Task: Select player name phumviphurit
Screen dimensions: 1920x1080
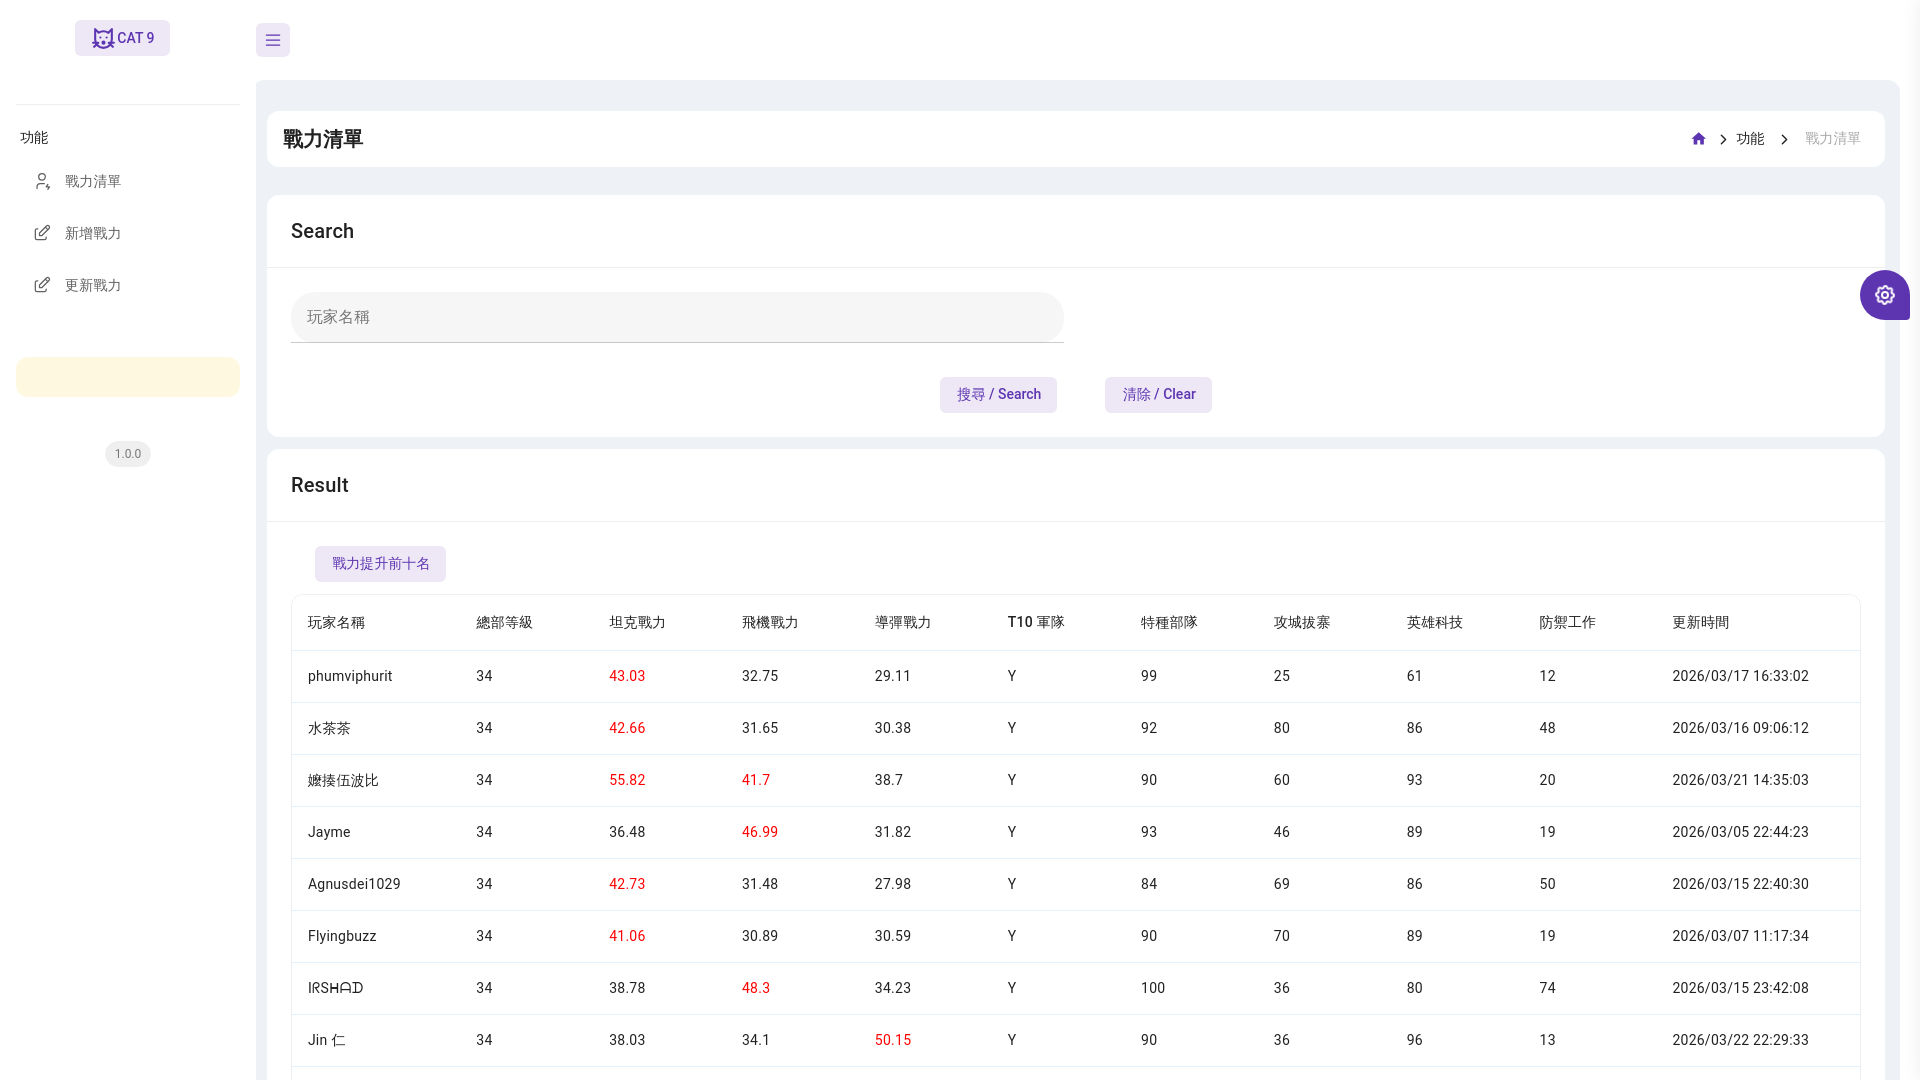Action: pos(350,677)
